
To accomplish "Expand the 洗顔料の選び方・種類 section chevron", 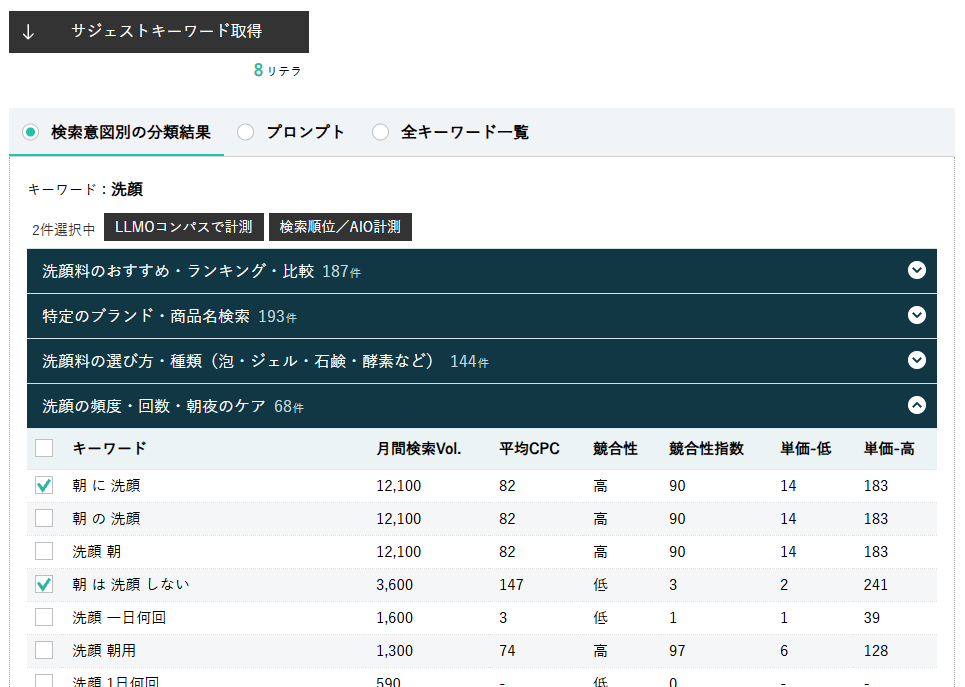I will 917,360.
